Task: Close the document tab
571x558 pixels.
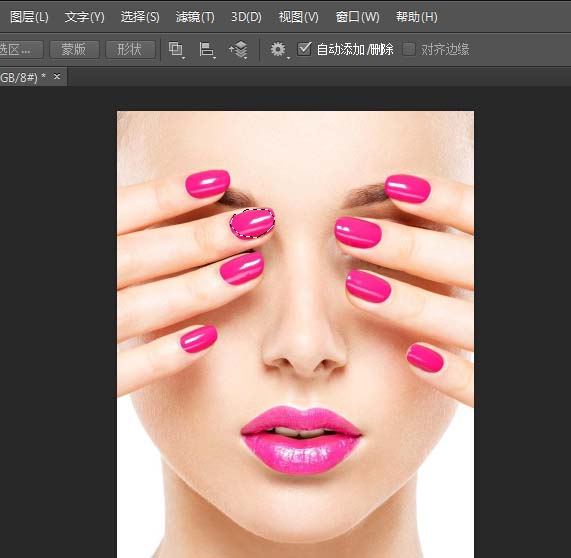Action: pyautogui.click(x=57, y=76)
